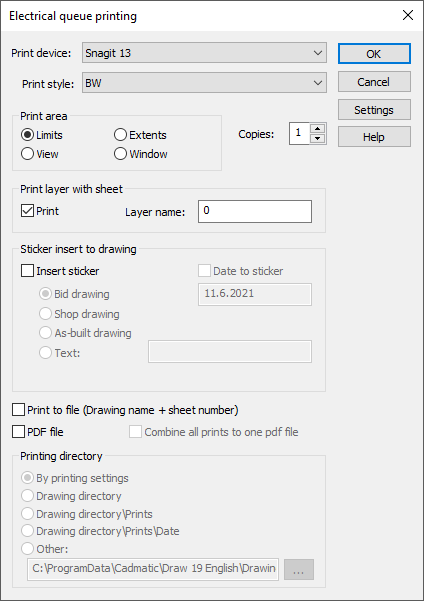
Task: Confirm the dialog with OK
Action: coord(374,54)
